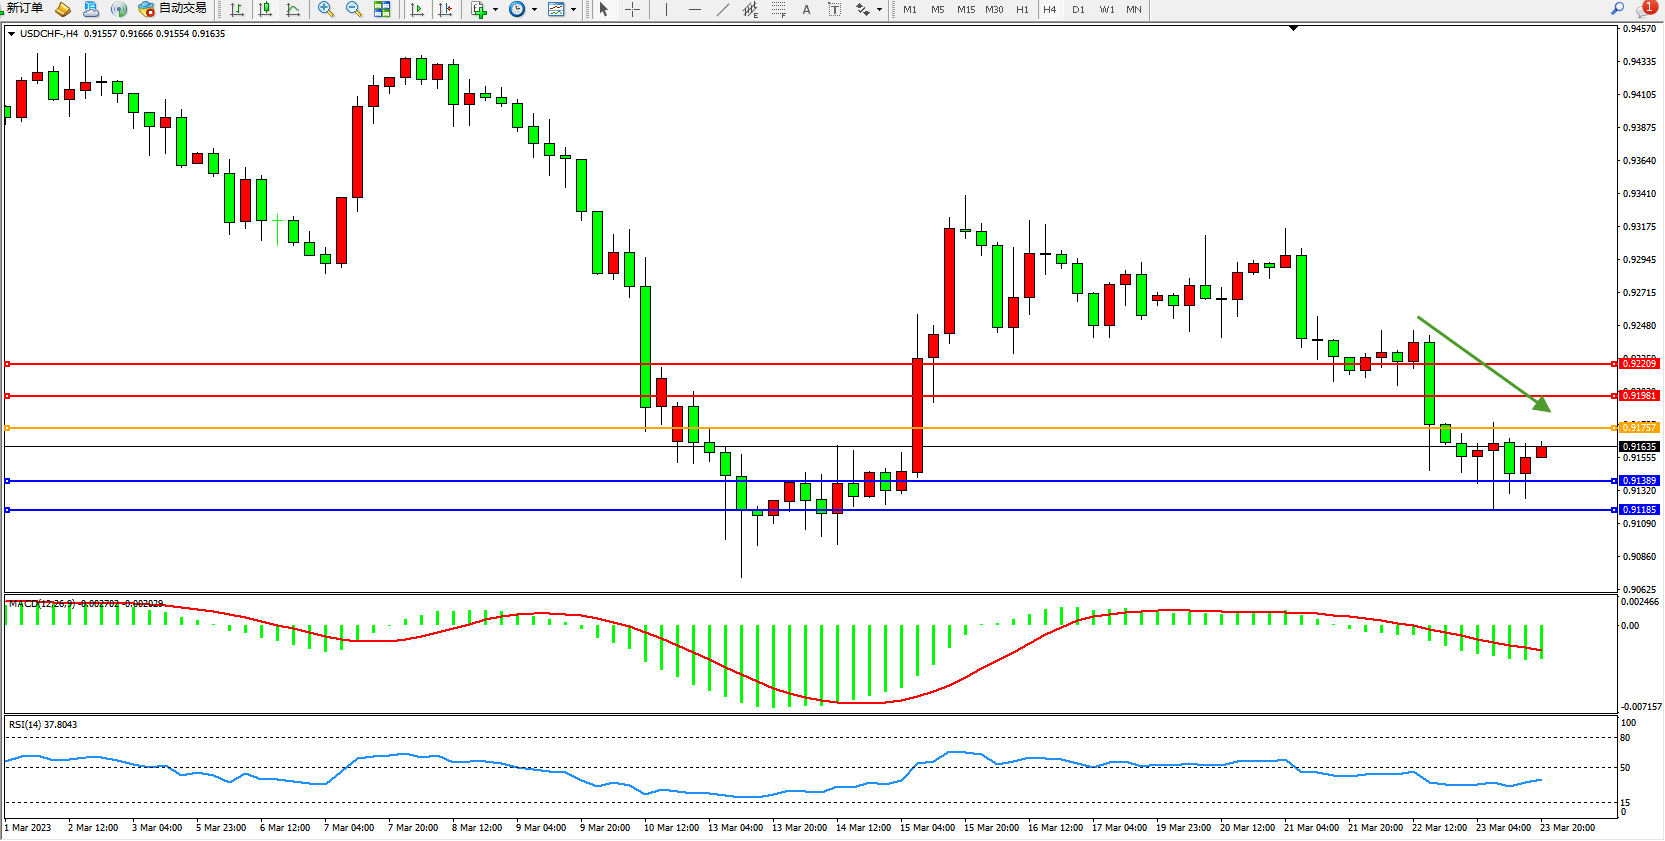The width and height of the screenshot is (1665, 841).
Task: Zoom in on the chart
Action: pos(326,9)
